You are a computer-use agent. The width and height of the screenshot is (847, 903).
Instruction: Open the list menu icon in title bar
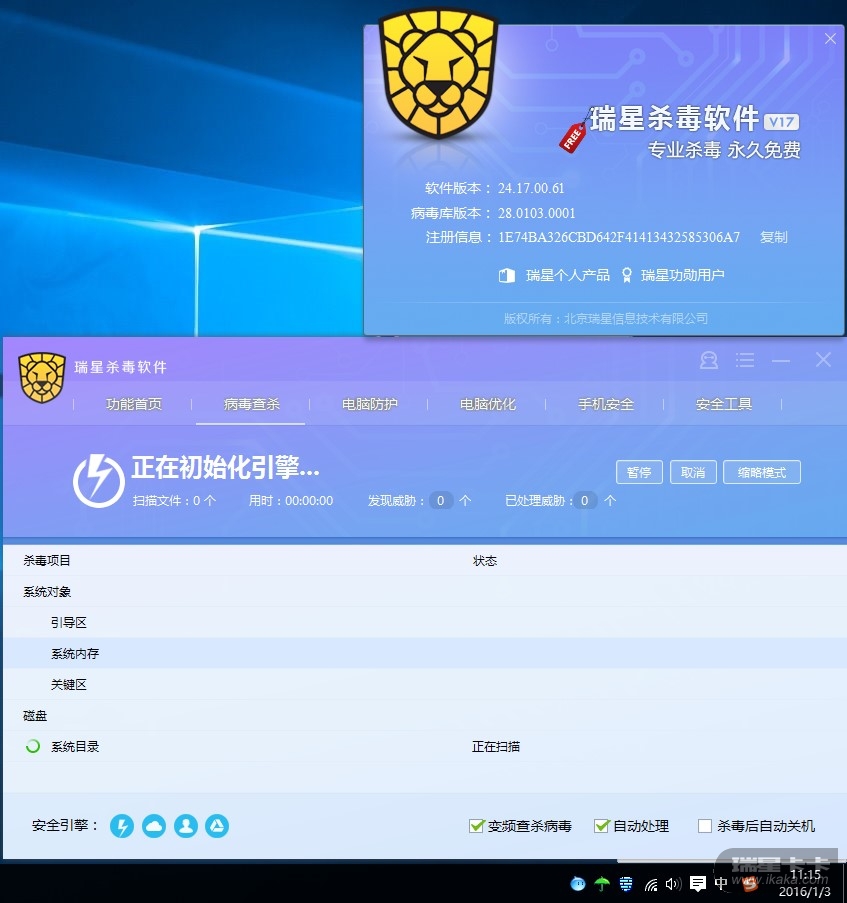[x=745, y=361]
